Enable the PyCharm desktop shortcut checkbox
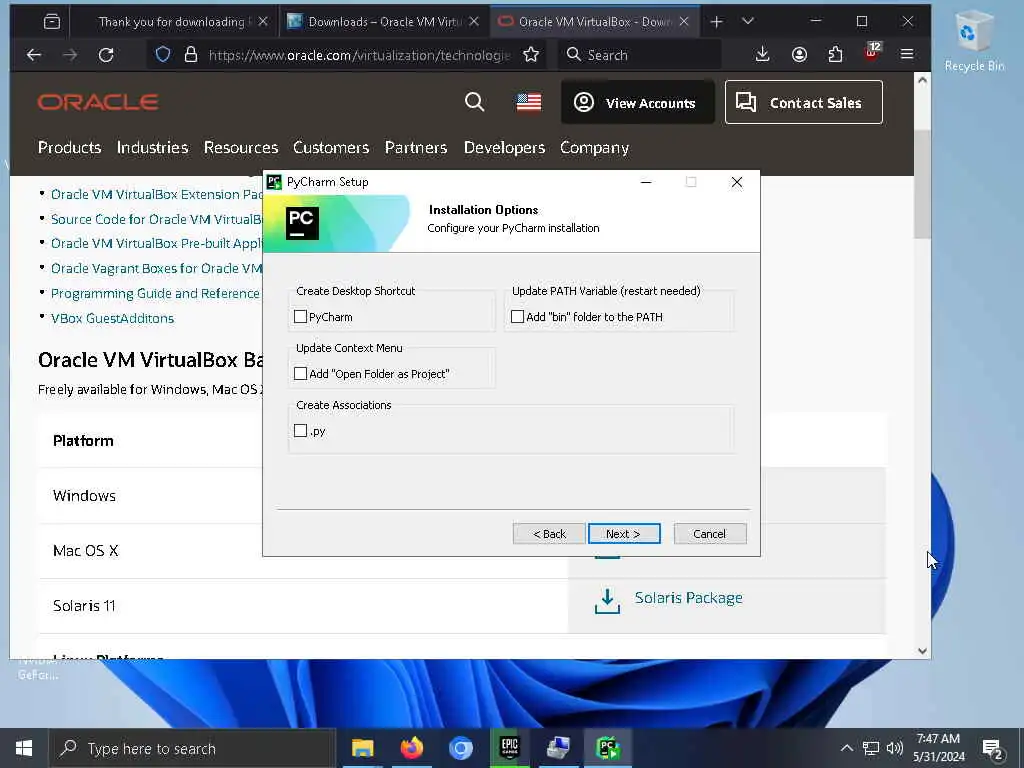This screenshot has width=1024, height=768. [x=300, y=317]
